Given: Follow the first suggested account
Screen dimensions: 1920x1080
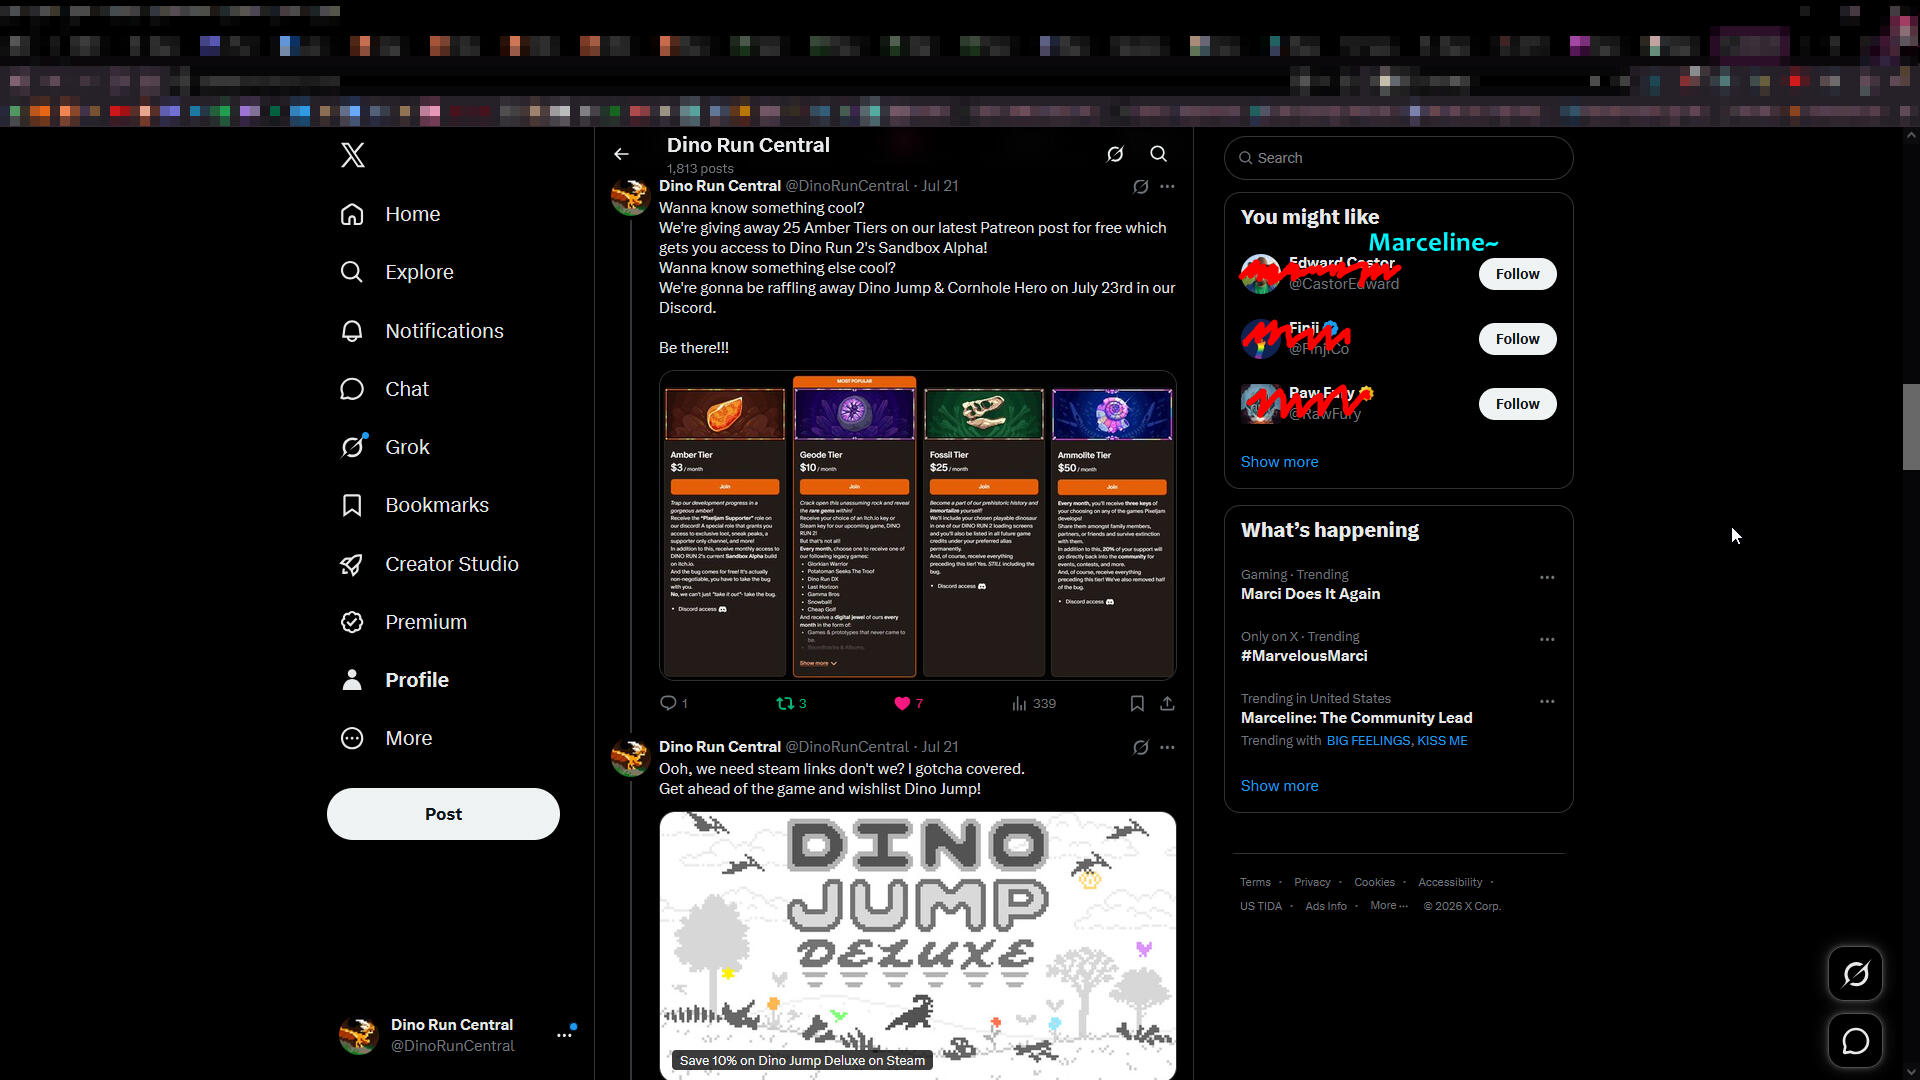Looking at the screenshot, I should click(x=1517, y=274).
